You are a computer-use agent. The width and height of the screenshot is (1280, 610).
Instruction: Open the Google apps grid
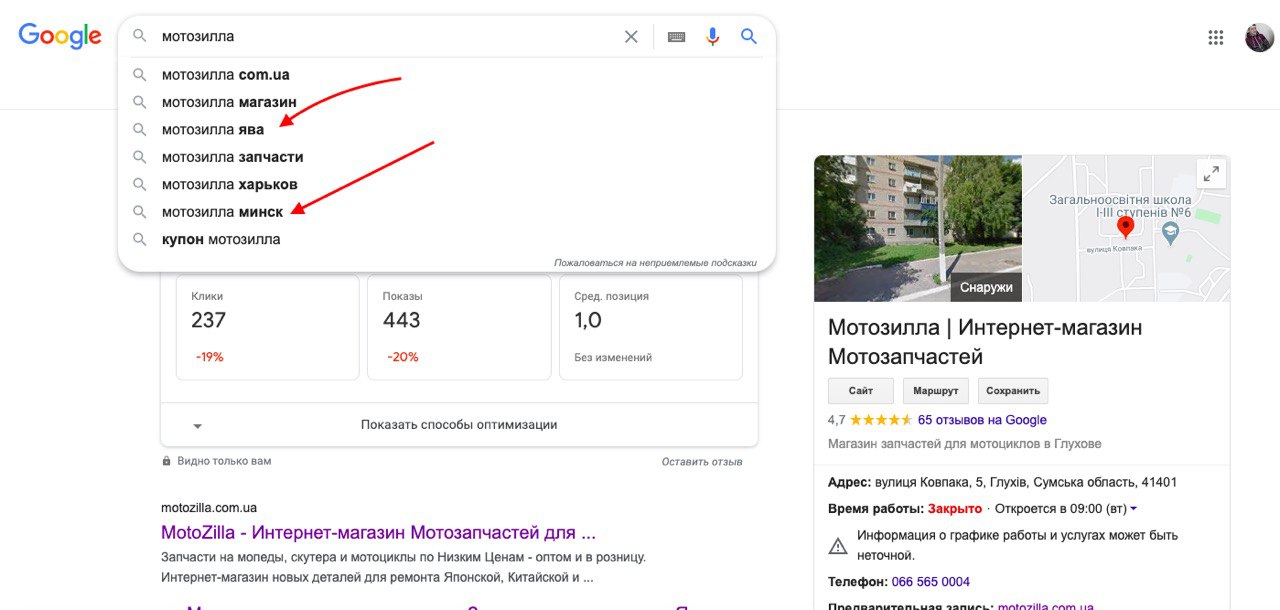pos(1216,38)
